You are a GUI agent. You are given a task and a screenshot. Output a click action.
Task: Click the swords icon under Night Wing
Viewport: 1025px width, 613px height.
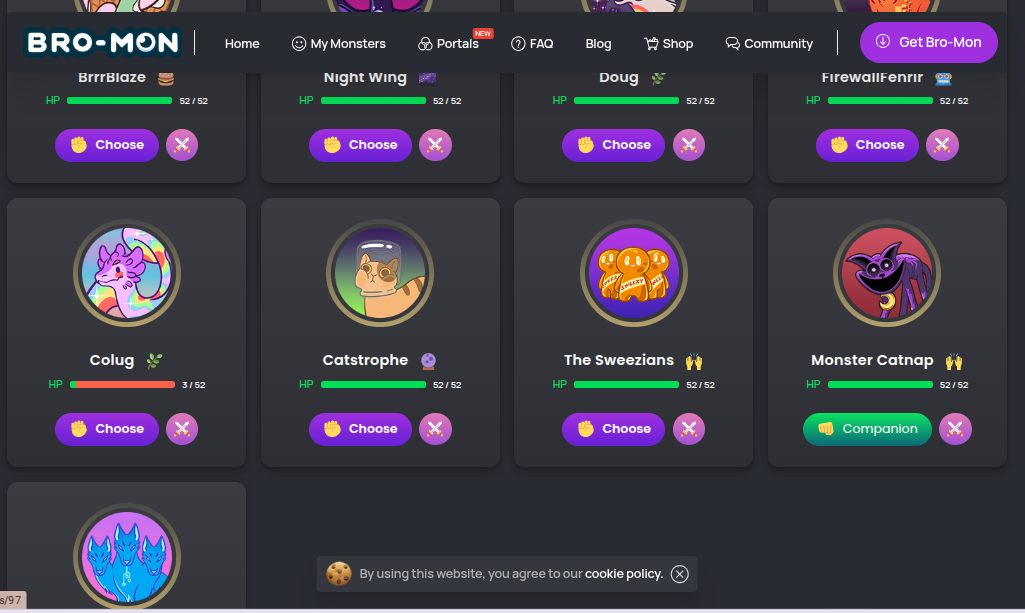[x=435, y=145]
